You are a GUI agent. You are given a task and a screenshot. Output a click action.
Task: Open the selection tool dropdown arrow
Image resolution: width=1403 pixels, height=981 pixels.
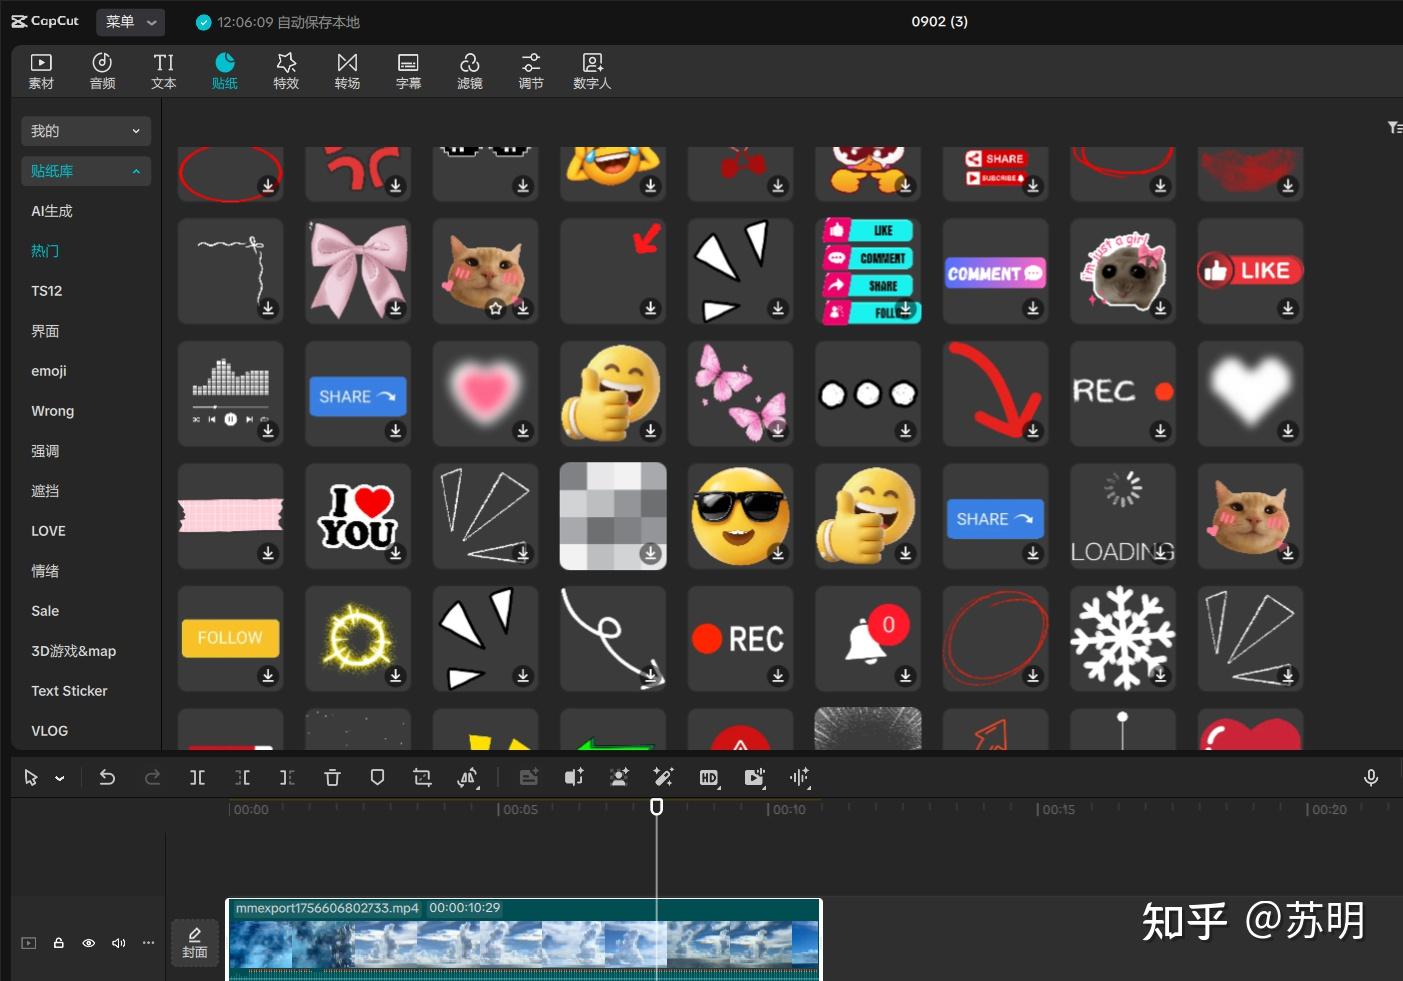point(59,777)
